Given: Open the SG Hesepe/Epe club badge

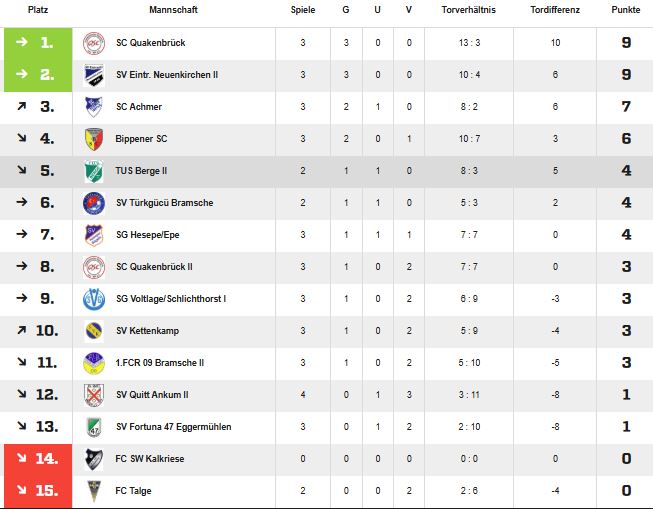Looking at the screenshot, I should click(x=94, y=235).
